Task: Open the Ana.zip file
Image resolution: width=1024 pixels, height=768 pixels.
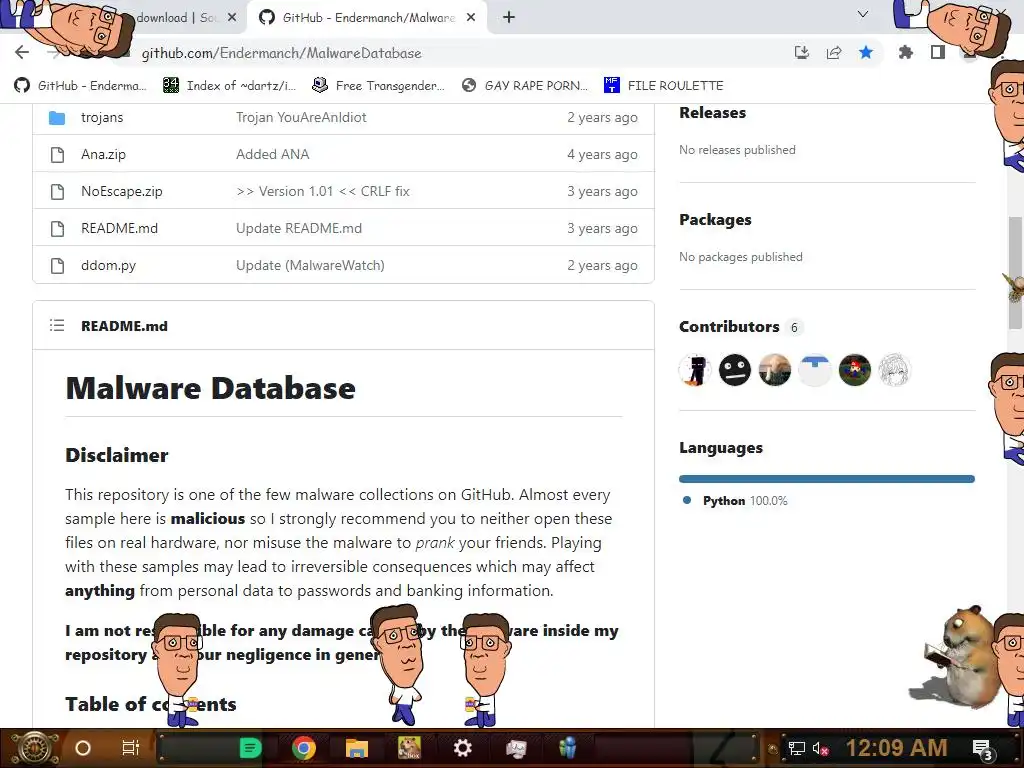Action: (x=103, y=155)
